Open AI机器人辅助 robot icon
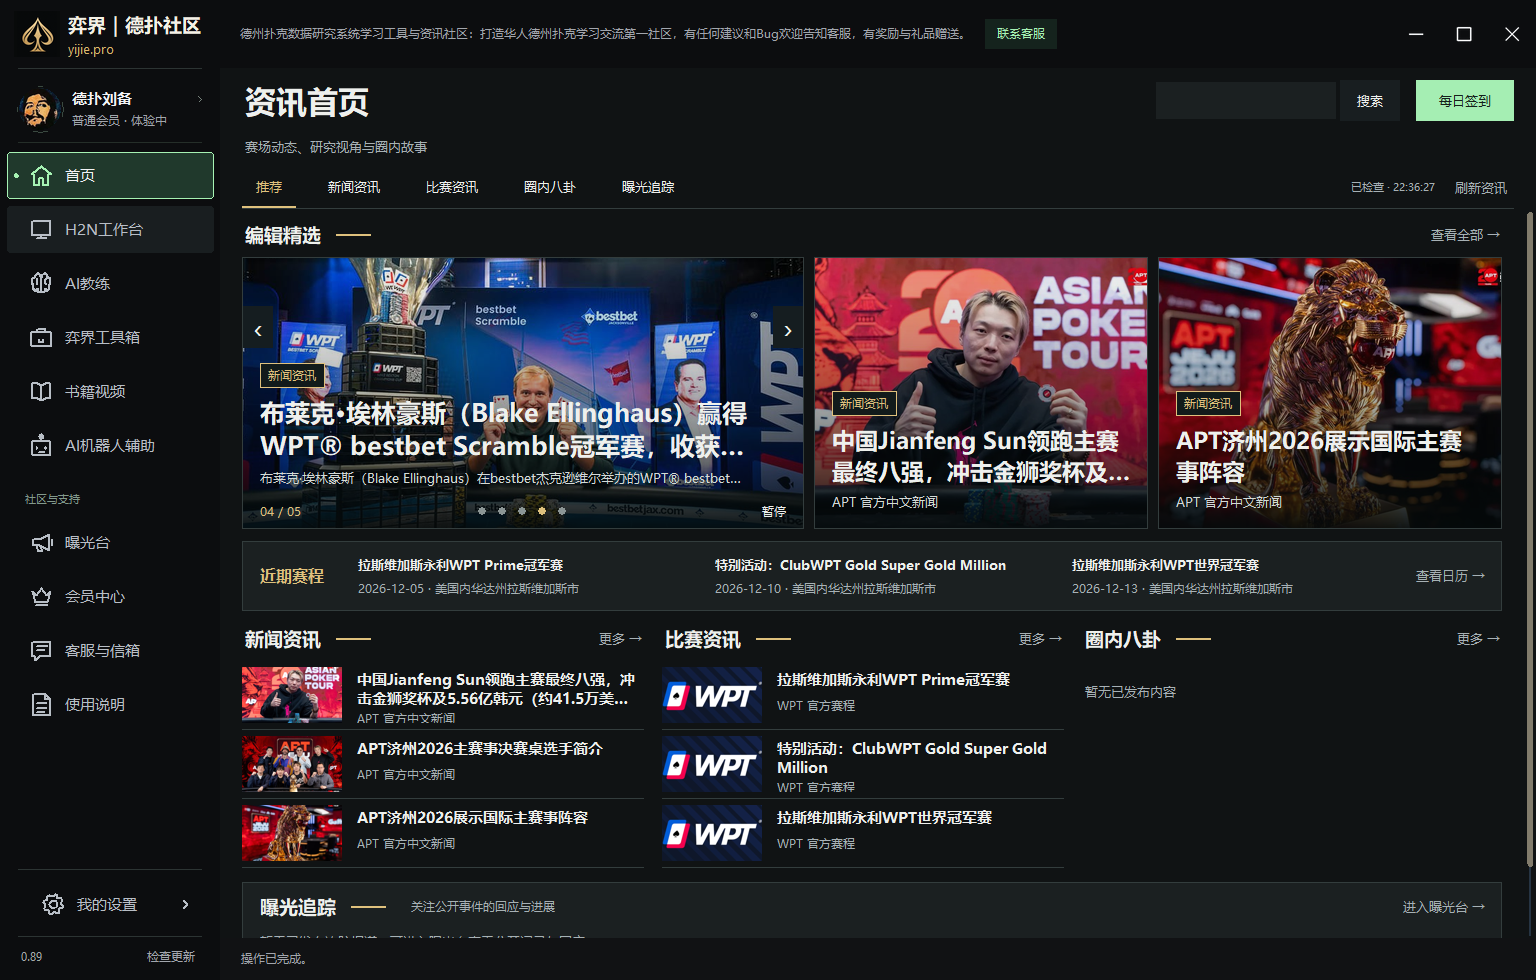This screenshot has height=980, width=1536. pos(41,446)
